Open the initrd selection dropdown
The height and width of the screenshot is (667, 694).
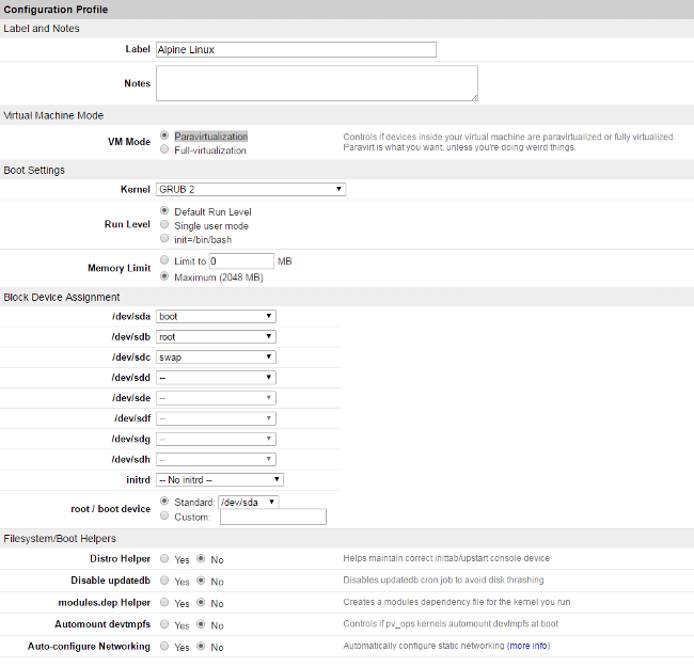coord(220,480)
